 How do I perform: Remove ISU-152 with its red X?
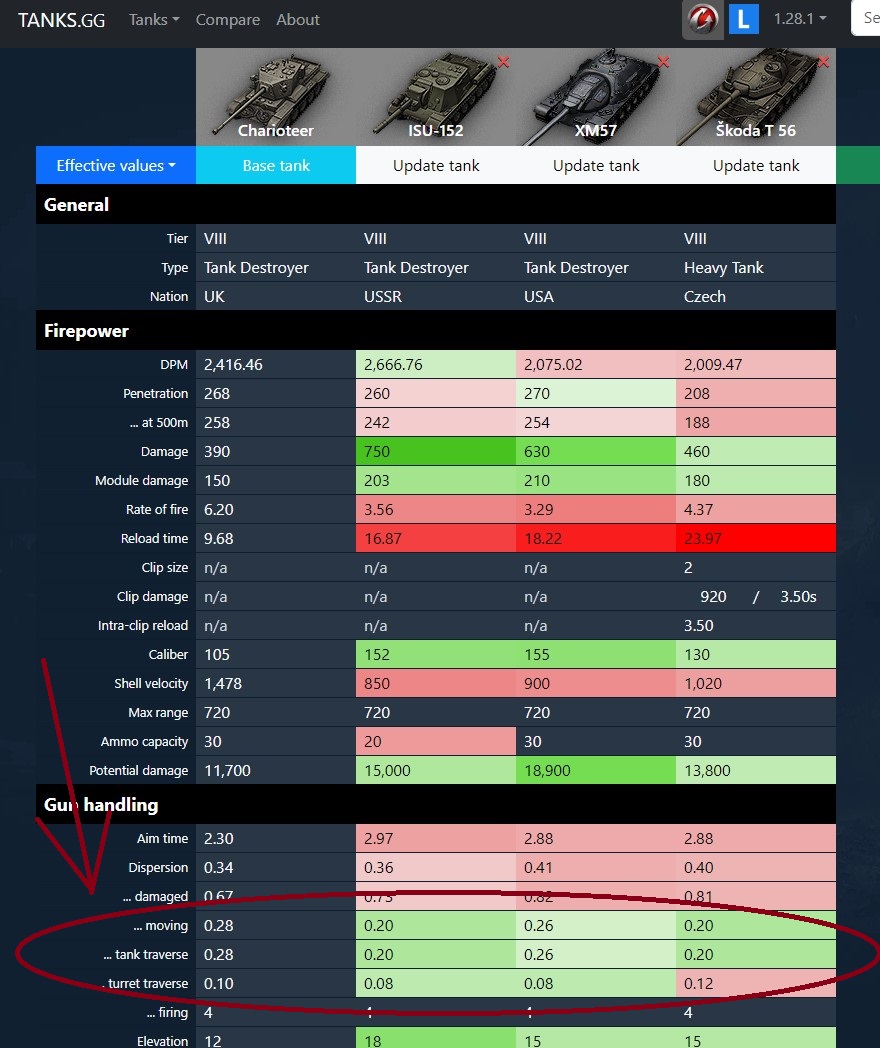503,62
